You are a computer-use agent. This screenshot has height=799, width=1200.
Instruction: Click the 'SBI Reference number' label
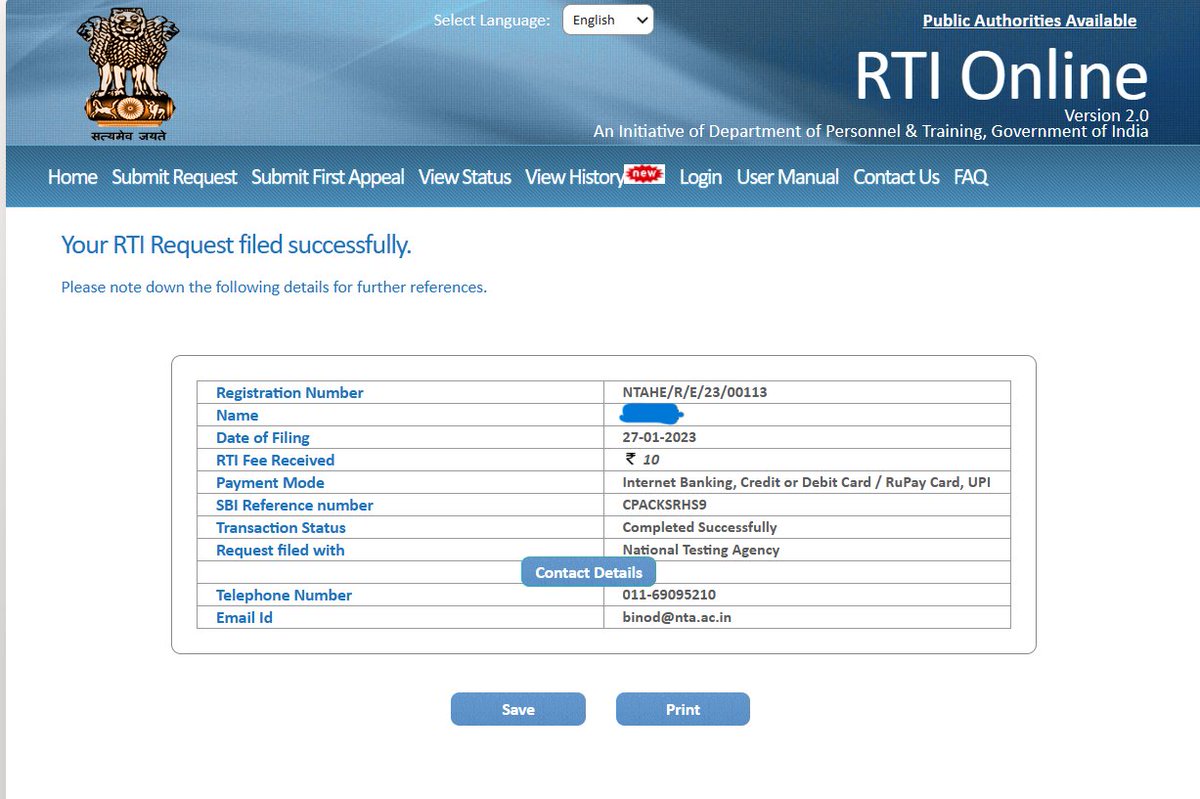294,505
